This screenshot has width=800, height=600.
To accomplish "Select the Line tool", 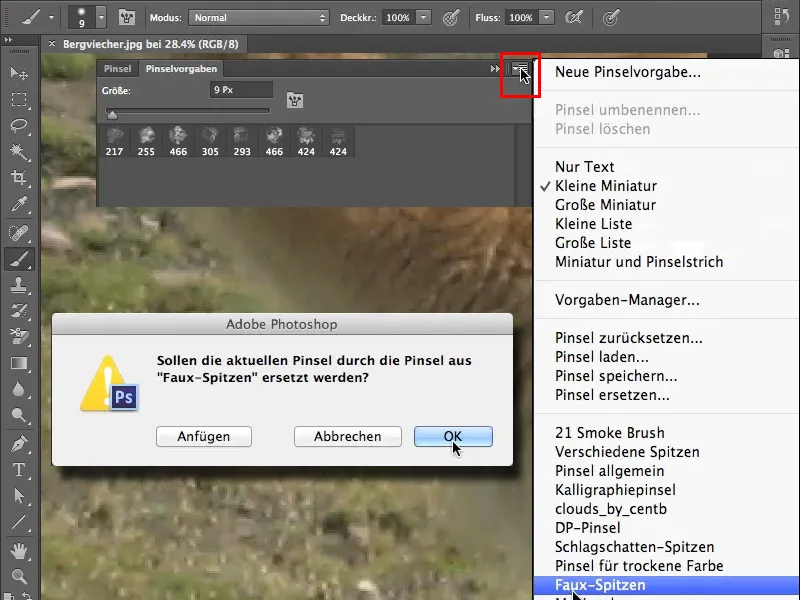I will click(x=19, y=522).
